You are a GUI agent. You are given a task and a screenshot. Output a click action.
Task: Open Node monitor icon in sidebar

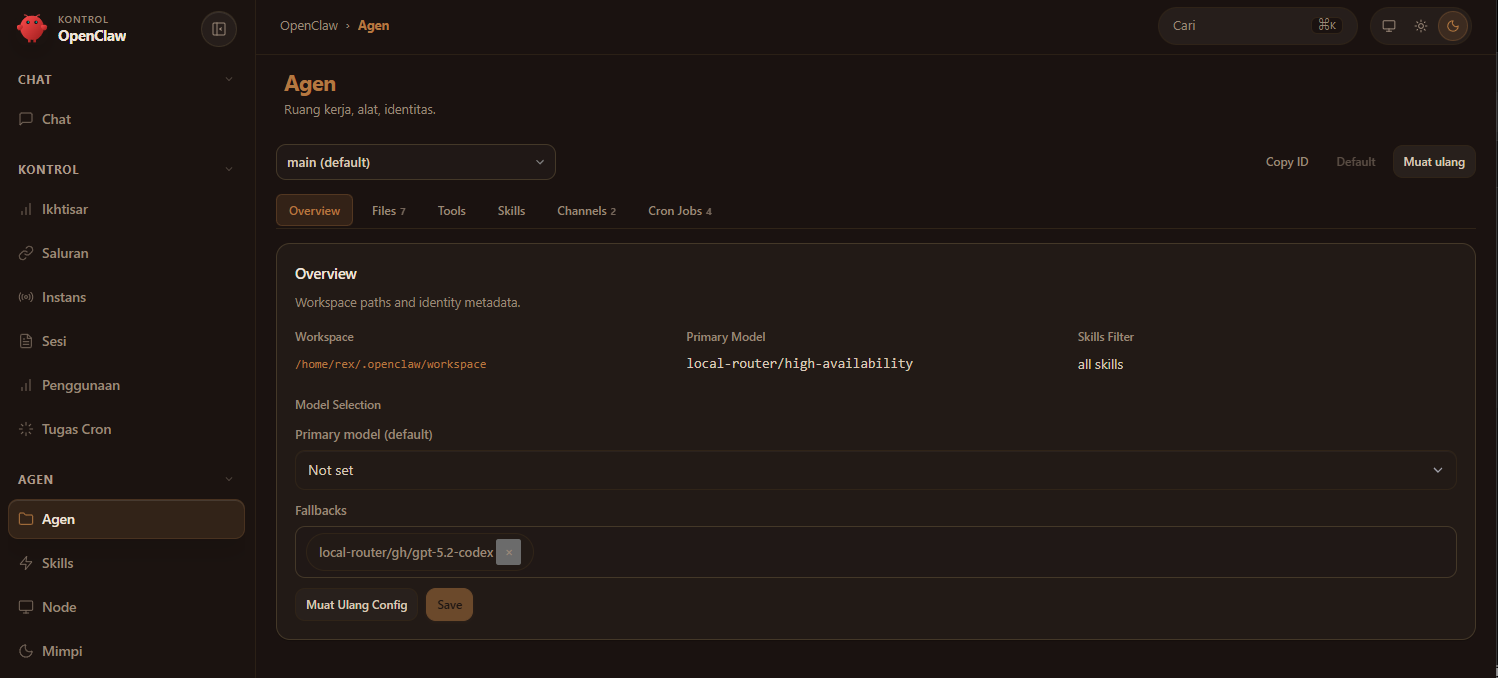[x=26, y=607]
